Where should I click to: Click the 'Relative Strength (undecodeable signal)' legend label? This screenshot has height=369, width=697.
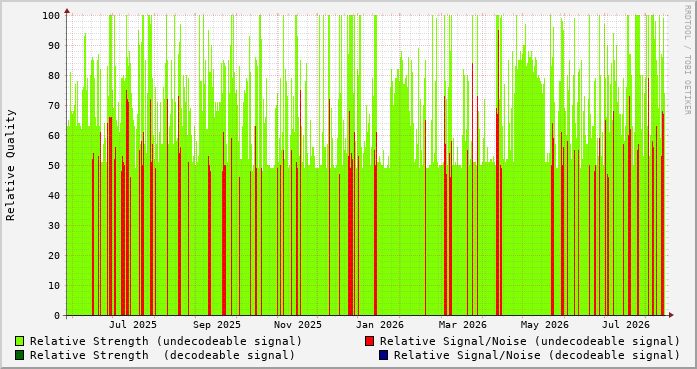coord(166,341)
